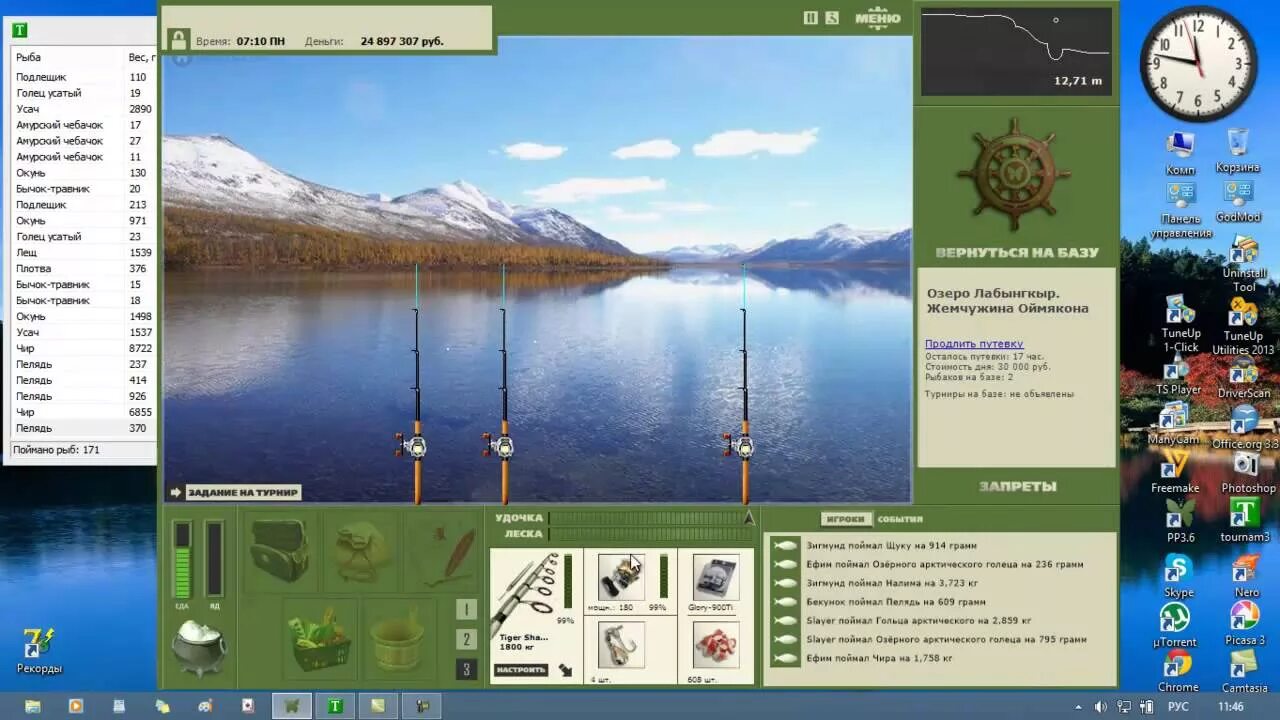Click the bait item thumbnail 608 шт.

click(715, 645)
